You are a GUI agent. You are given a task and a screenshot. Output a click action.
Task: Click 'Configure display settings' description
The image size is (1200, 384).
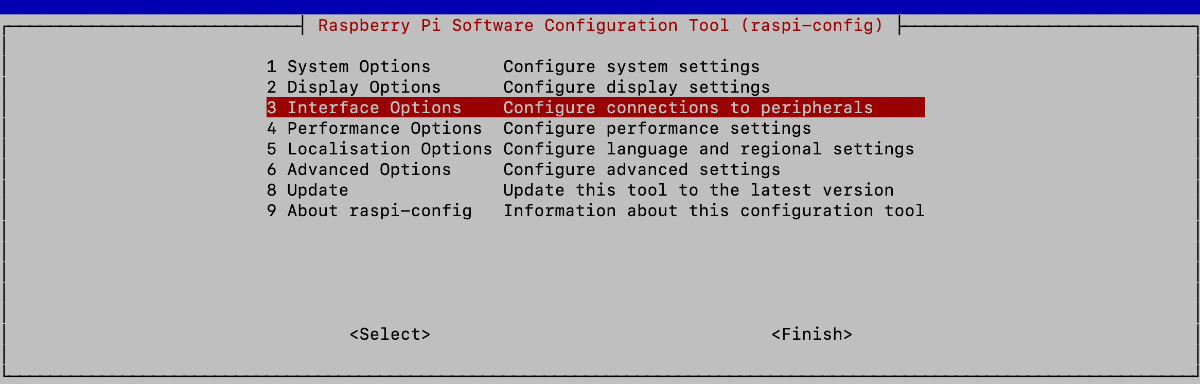(636, 87)
